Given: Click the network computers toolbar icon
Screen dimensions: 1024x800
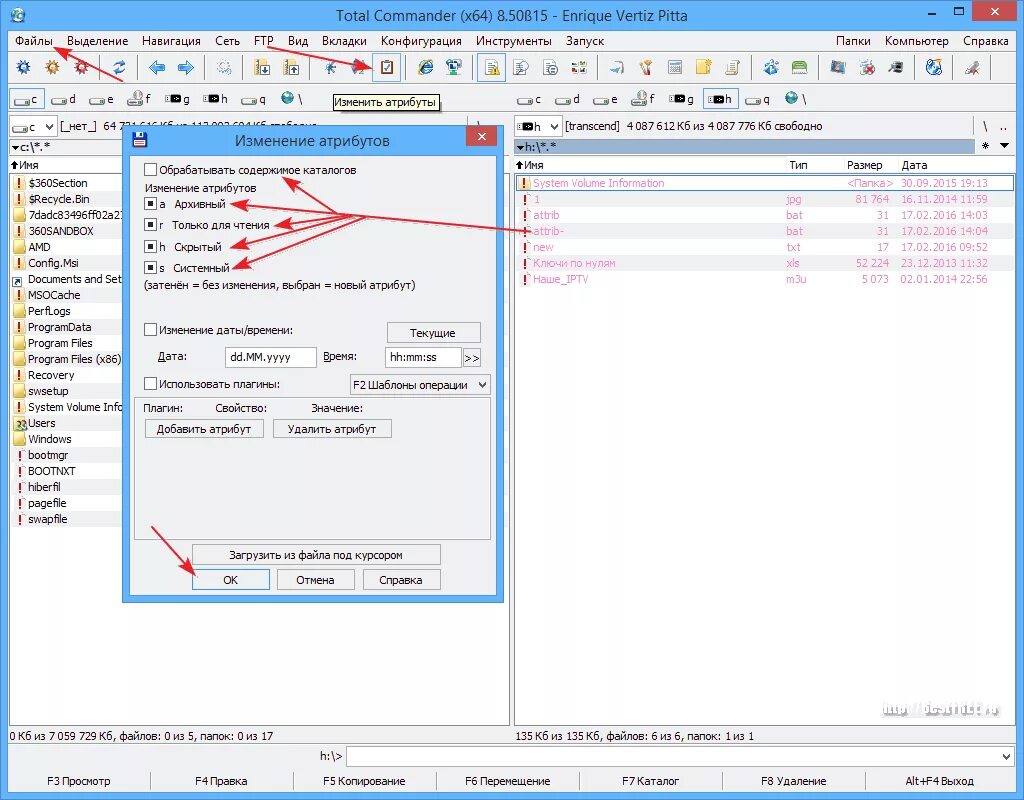Looking at the screenshot, I should tap(454, 67).
